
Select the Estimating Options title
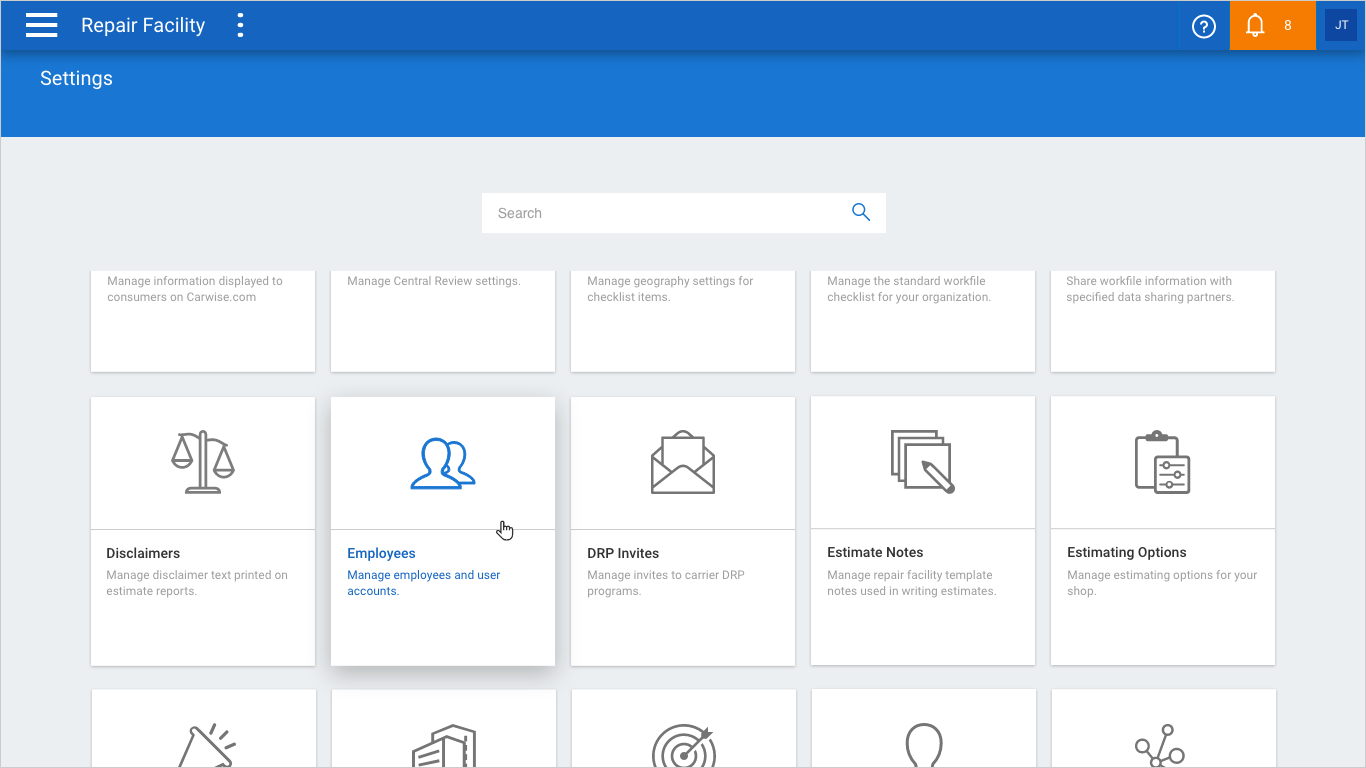pyautogui.click(x=1126, y=552)
